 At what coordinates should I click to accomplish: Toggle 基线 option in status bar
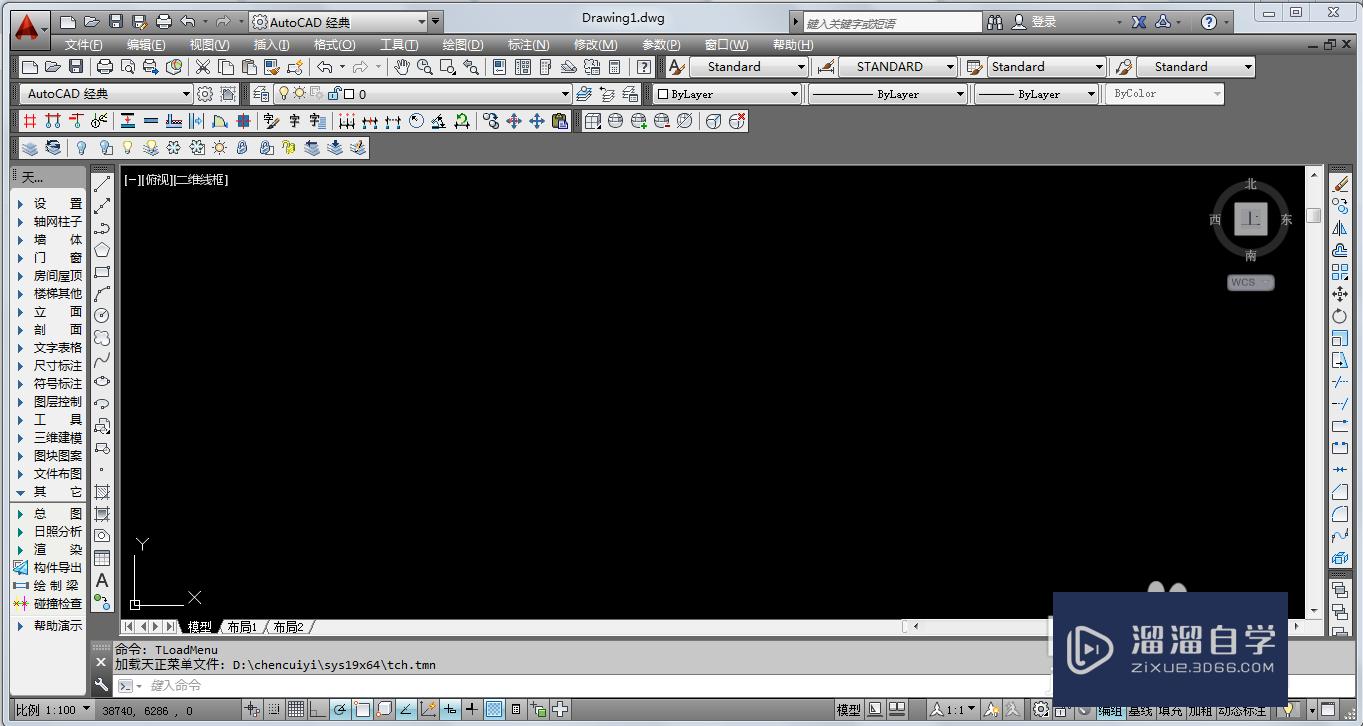1140,711
